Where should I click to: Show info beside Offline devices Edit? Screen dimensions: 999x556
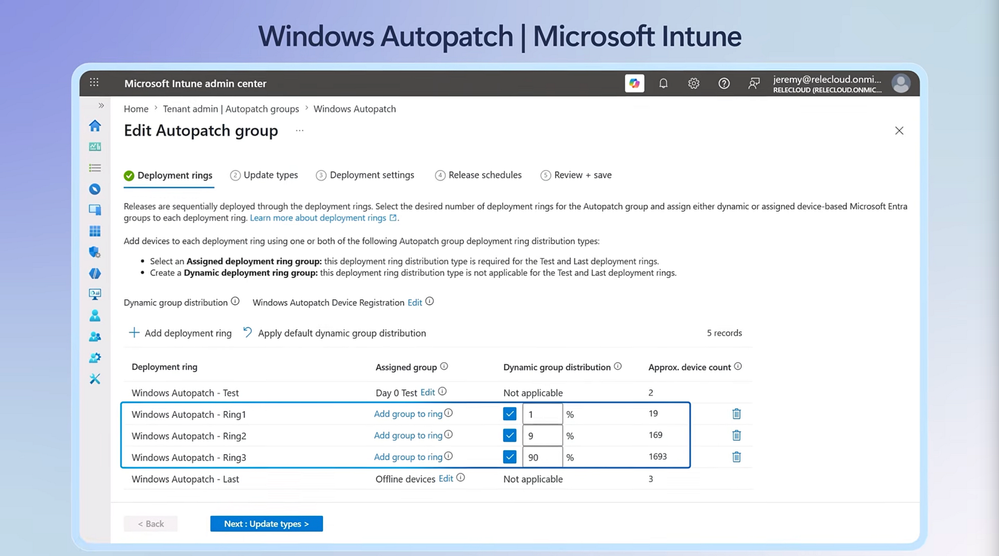[461, 478]
